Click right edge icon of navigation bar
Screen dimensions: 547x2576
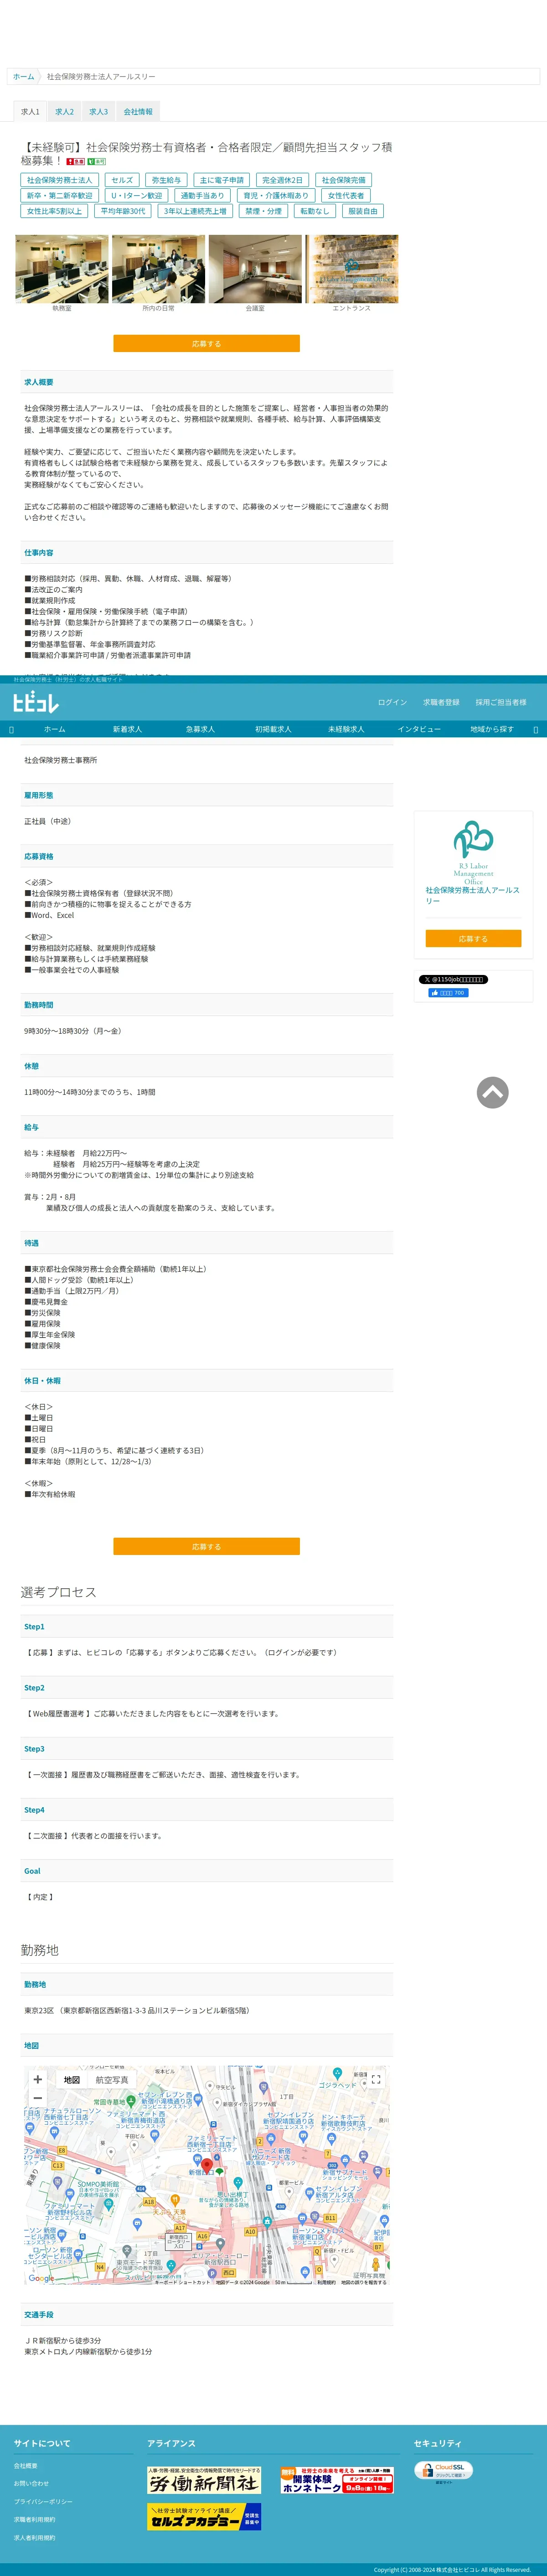(x=535, y=729)
